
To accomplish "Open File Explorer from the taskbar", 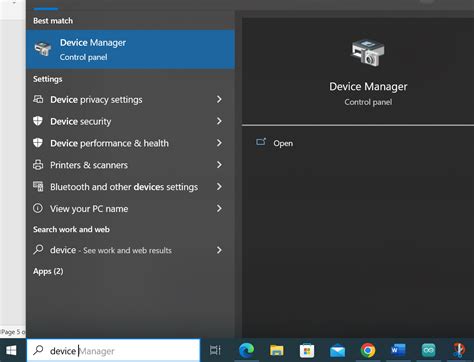I will 276,350.
